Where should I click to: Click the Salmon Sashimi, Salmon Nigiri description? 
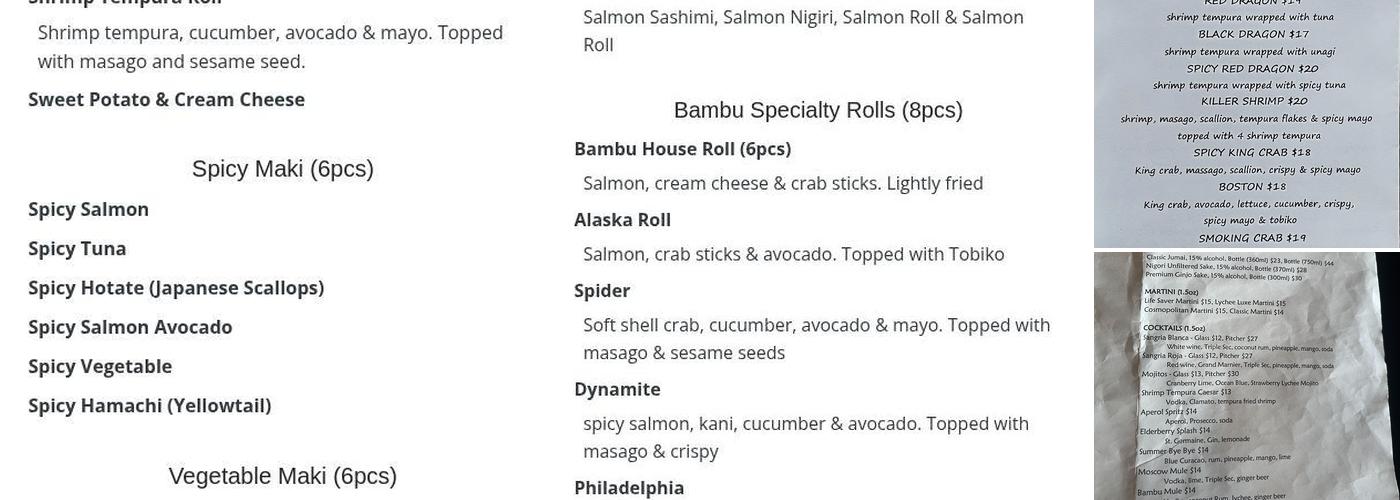(803, 31)
